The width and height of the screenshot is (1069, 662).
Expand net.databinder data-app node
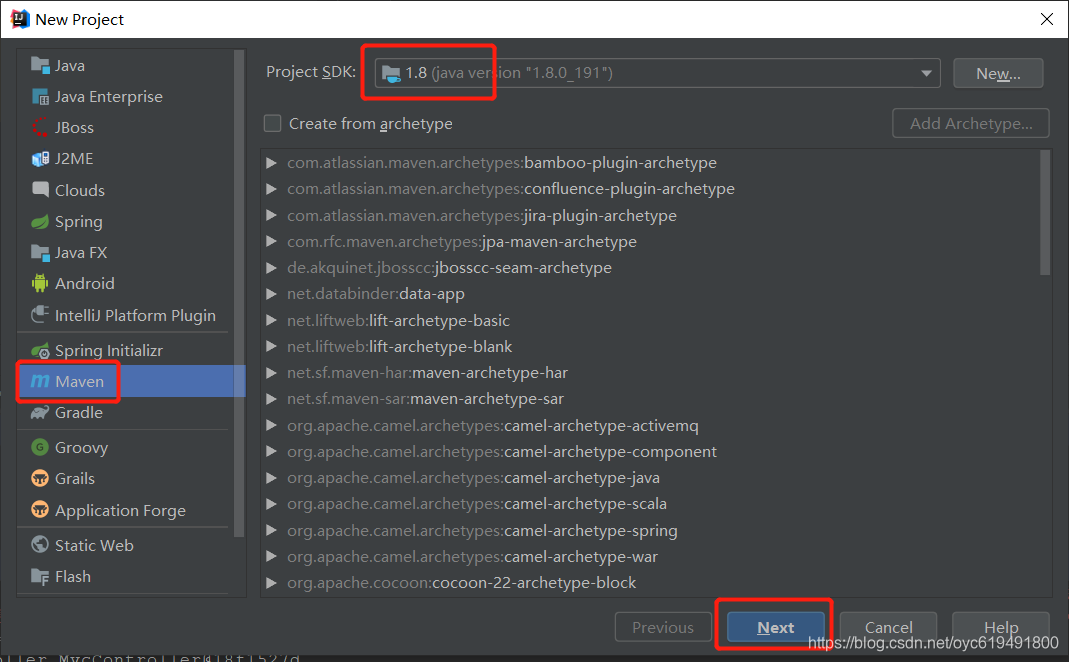tap(271, 294)
